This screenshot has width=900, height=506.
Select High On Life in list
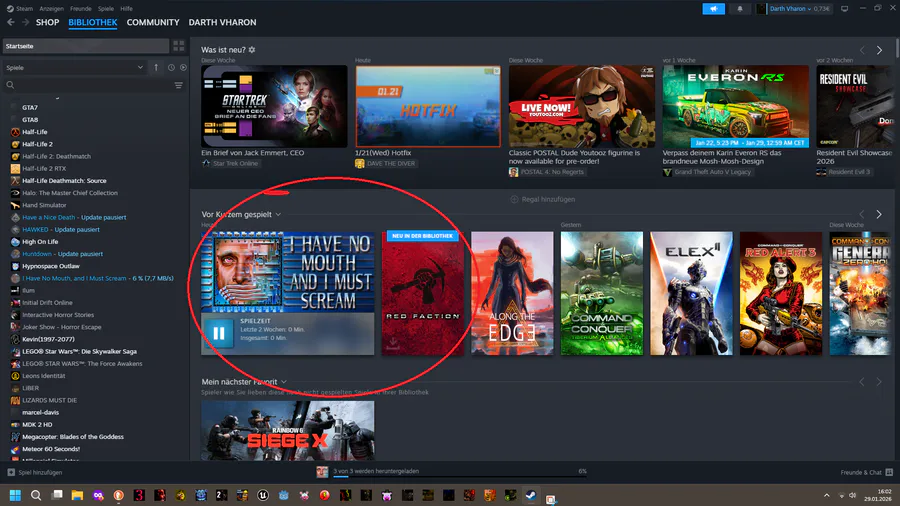pos(40,242)
